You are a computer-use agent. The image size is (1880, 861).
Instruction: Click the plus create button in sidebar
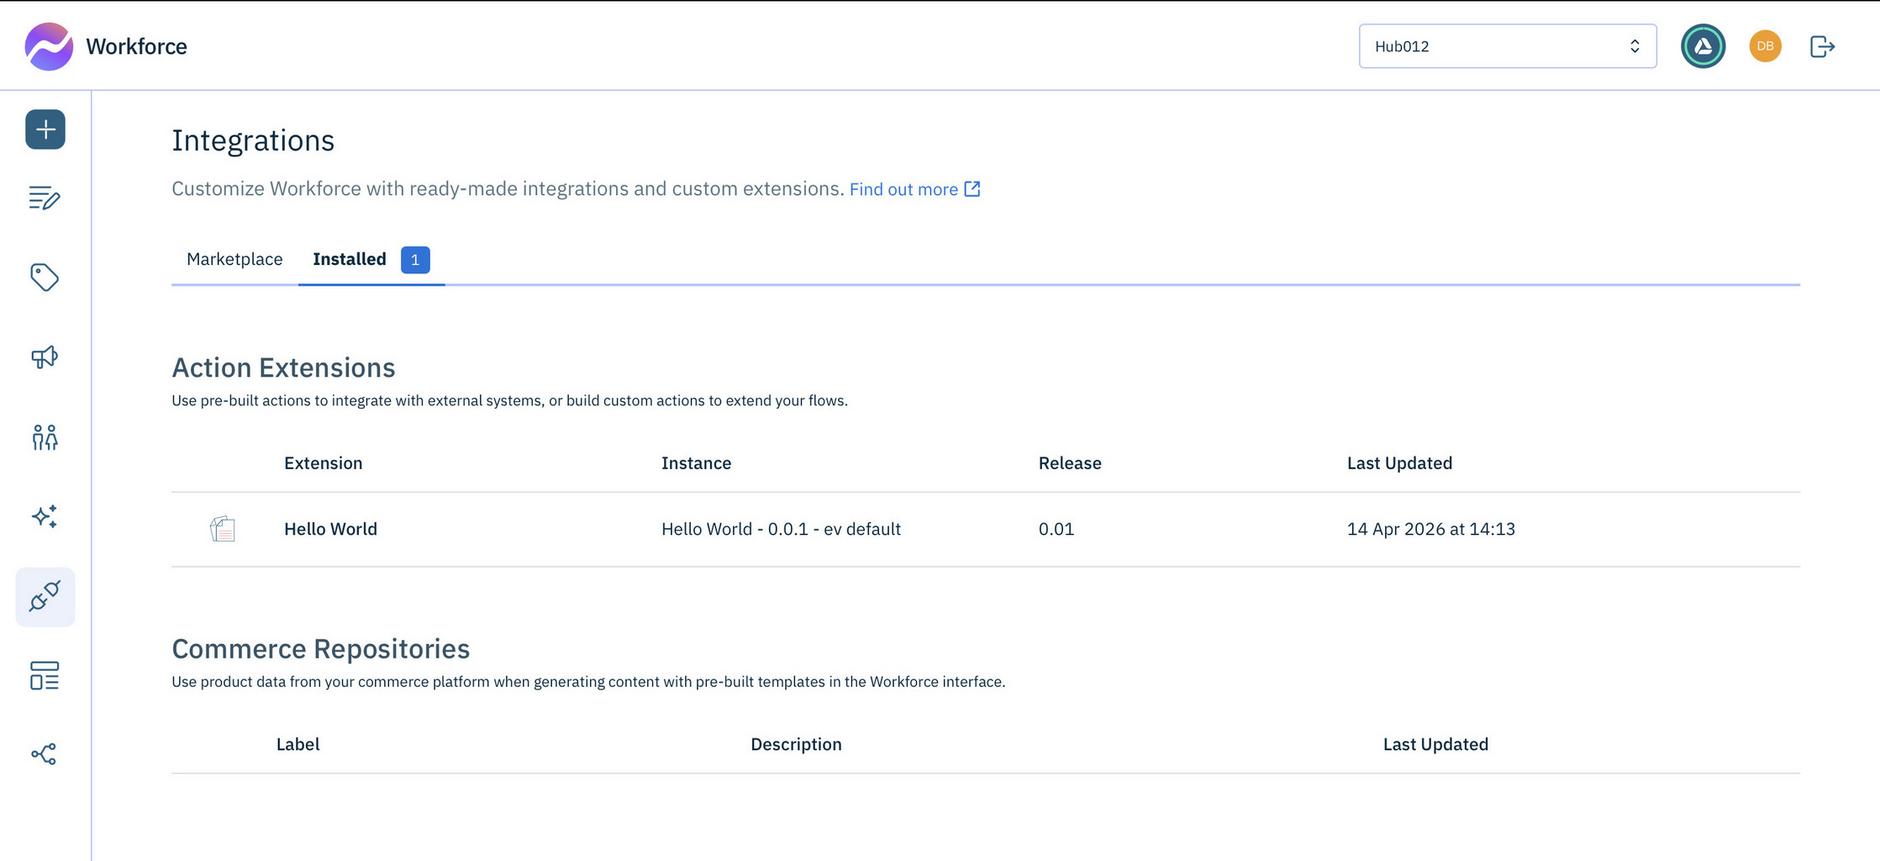pyautogui.click(x=45, y=130)
